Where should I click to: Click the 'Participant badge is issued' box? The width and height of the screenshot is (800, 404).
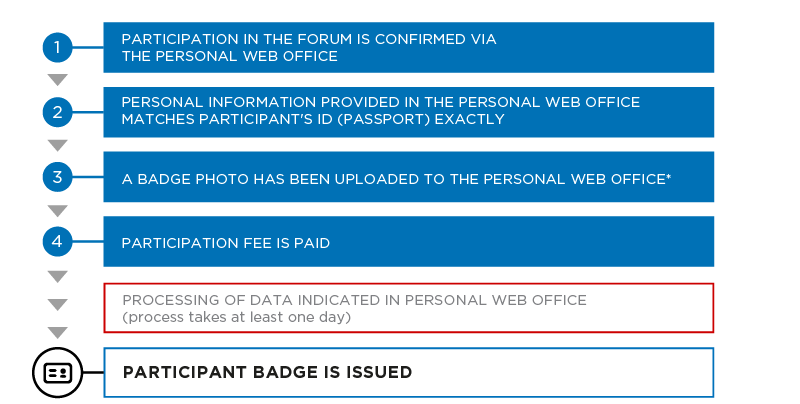pos(409,373)
